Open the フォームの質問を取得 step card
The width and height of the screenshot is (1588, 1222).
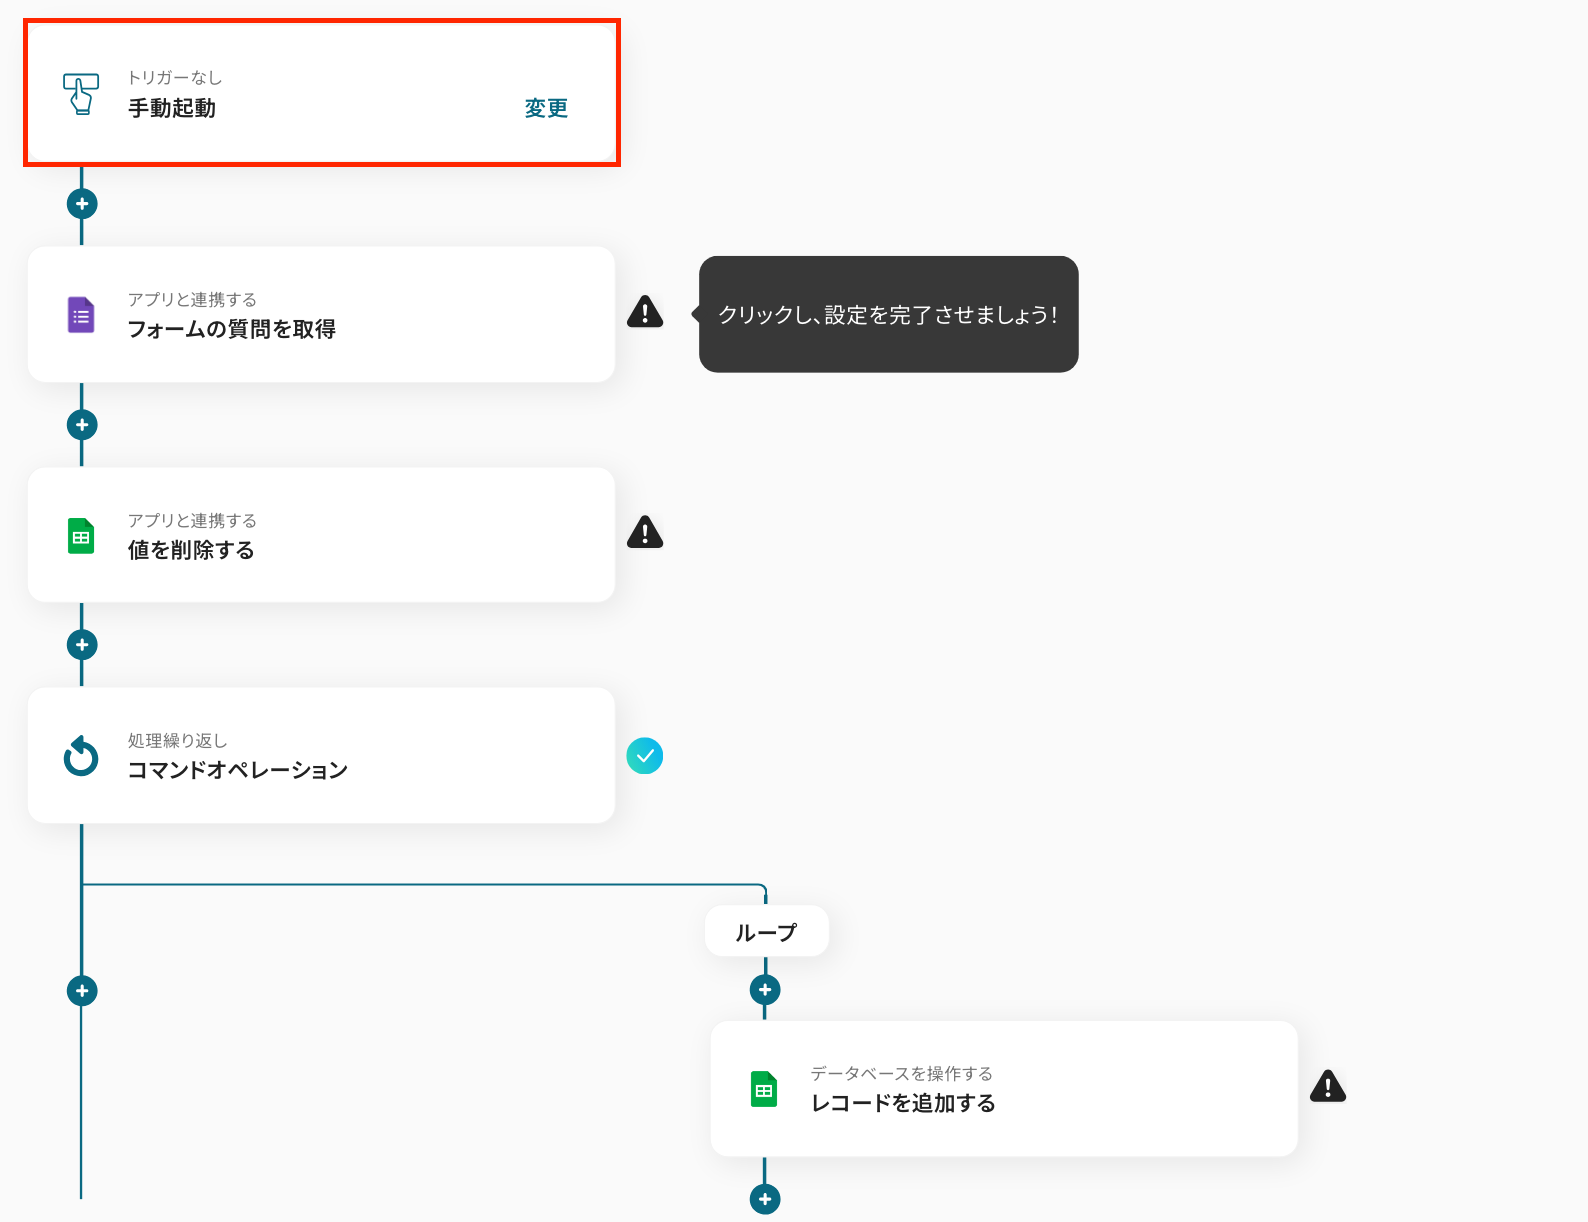pyautogui.click(x=321, y=314)
